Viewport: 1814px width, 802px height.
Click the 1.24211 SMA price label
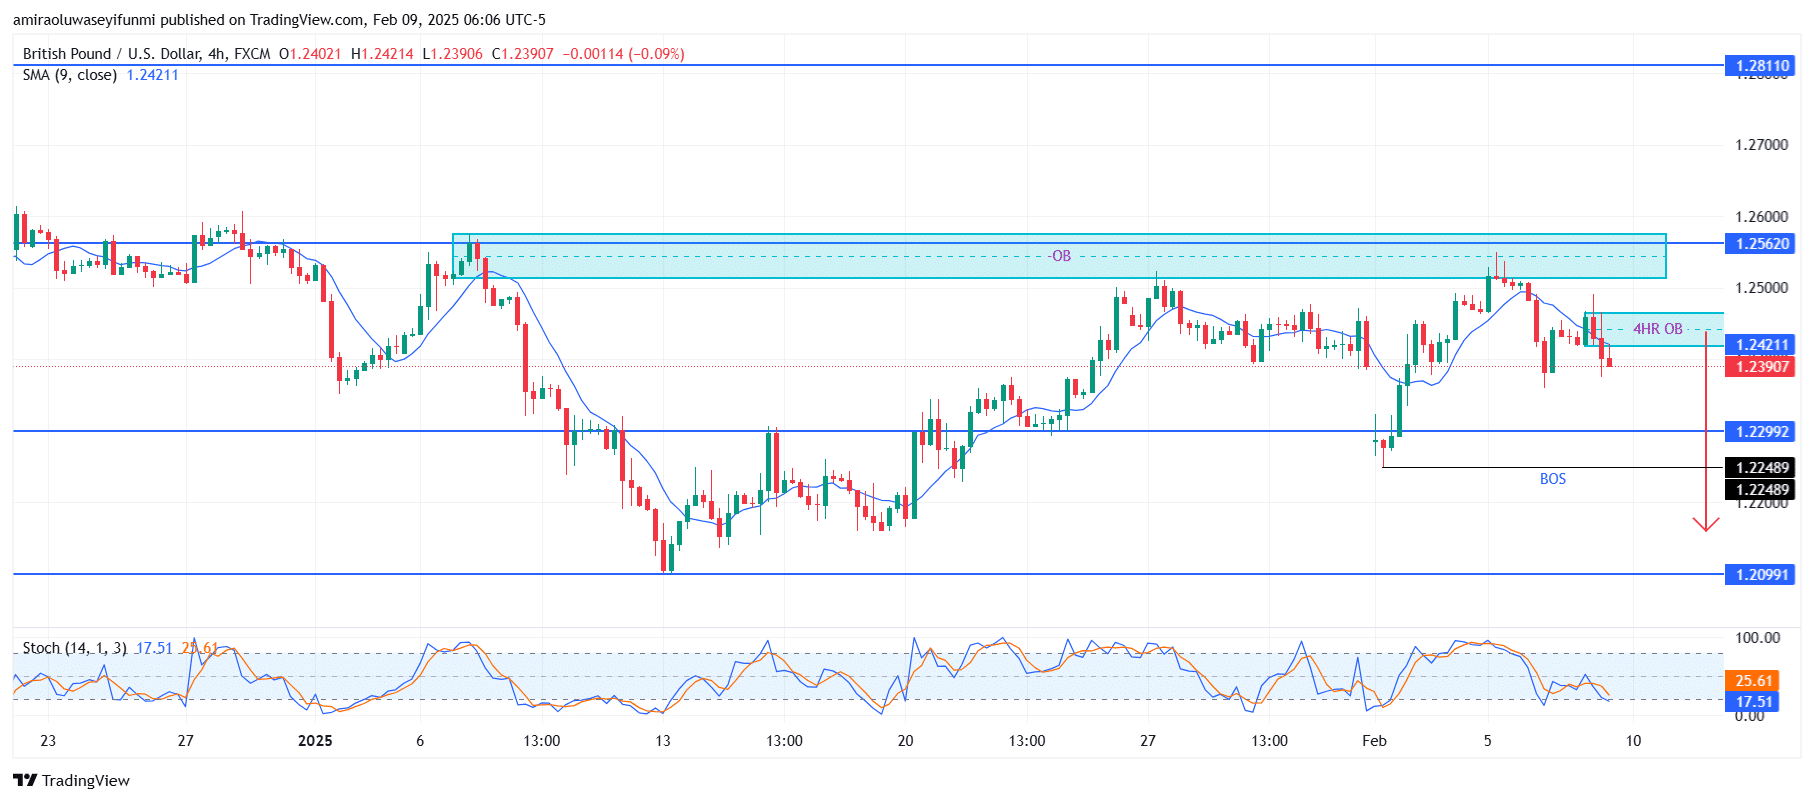[x=1760, y=344]
